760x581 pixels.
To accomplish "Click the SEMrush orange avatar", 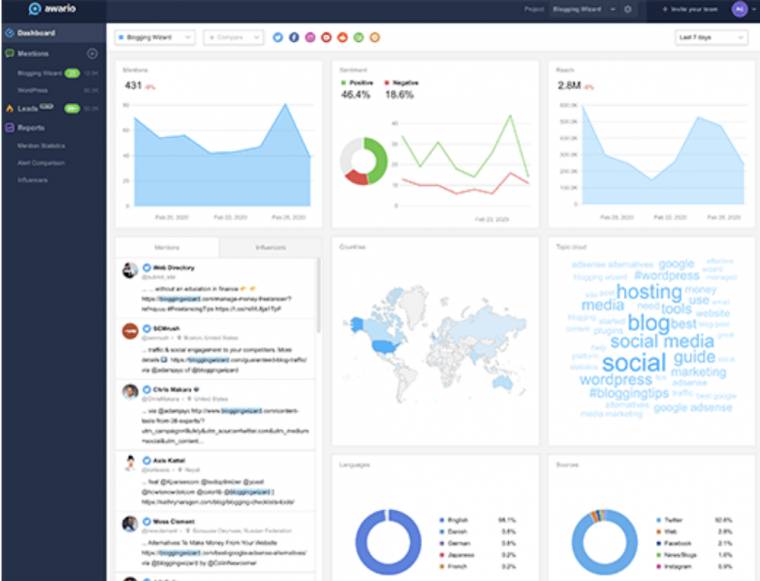I will point(130,331).
